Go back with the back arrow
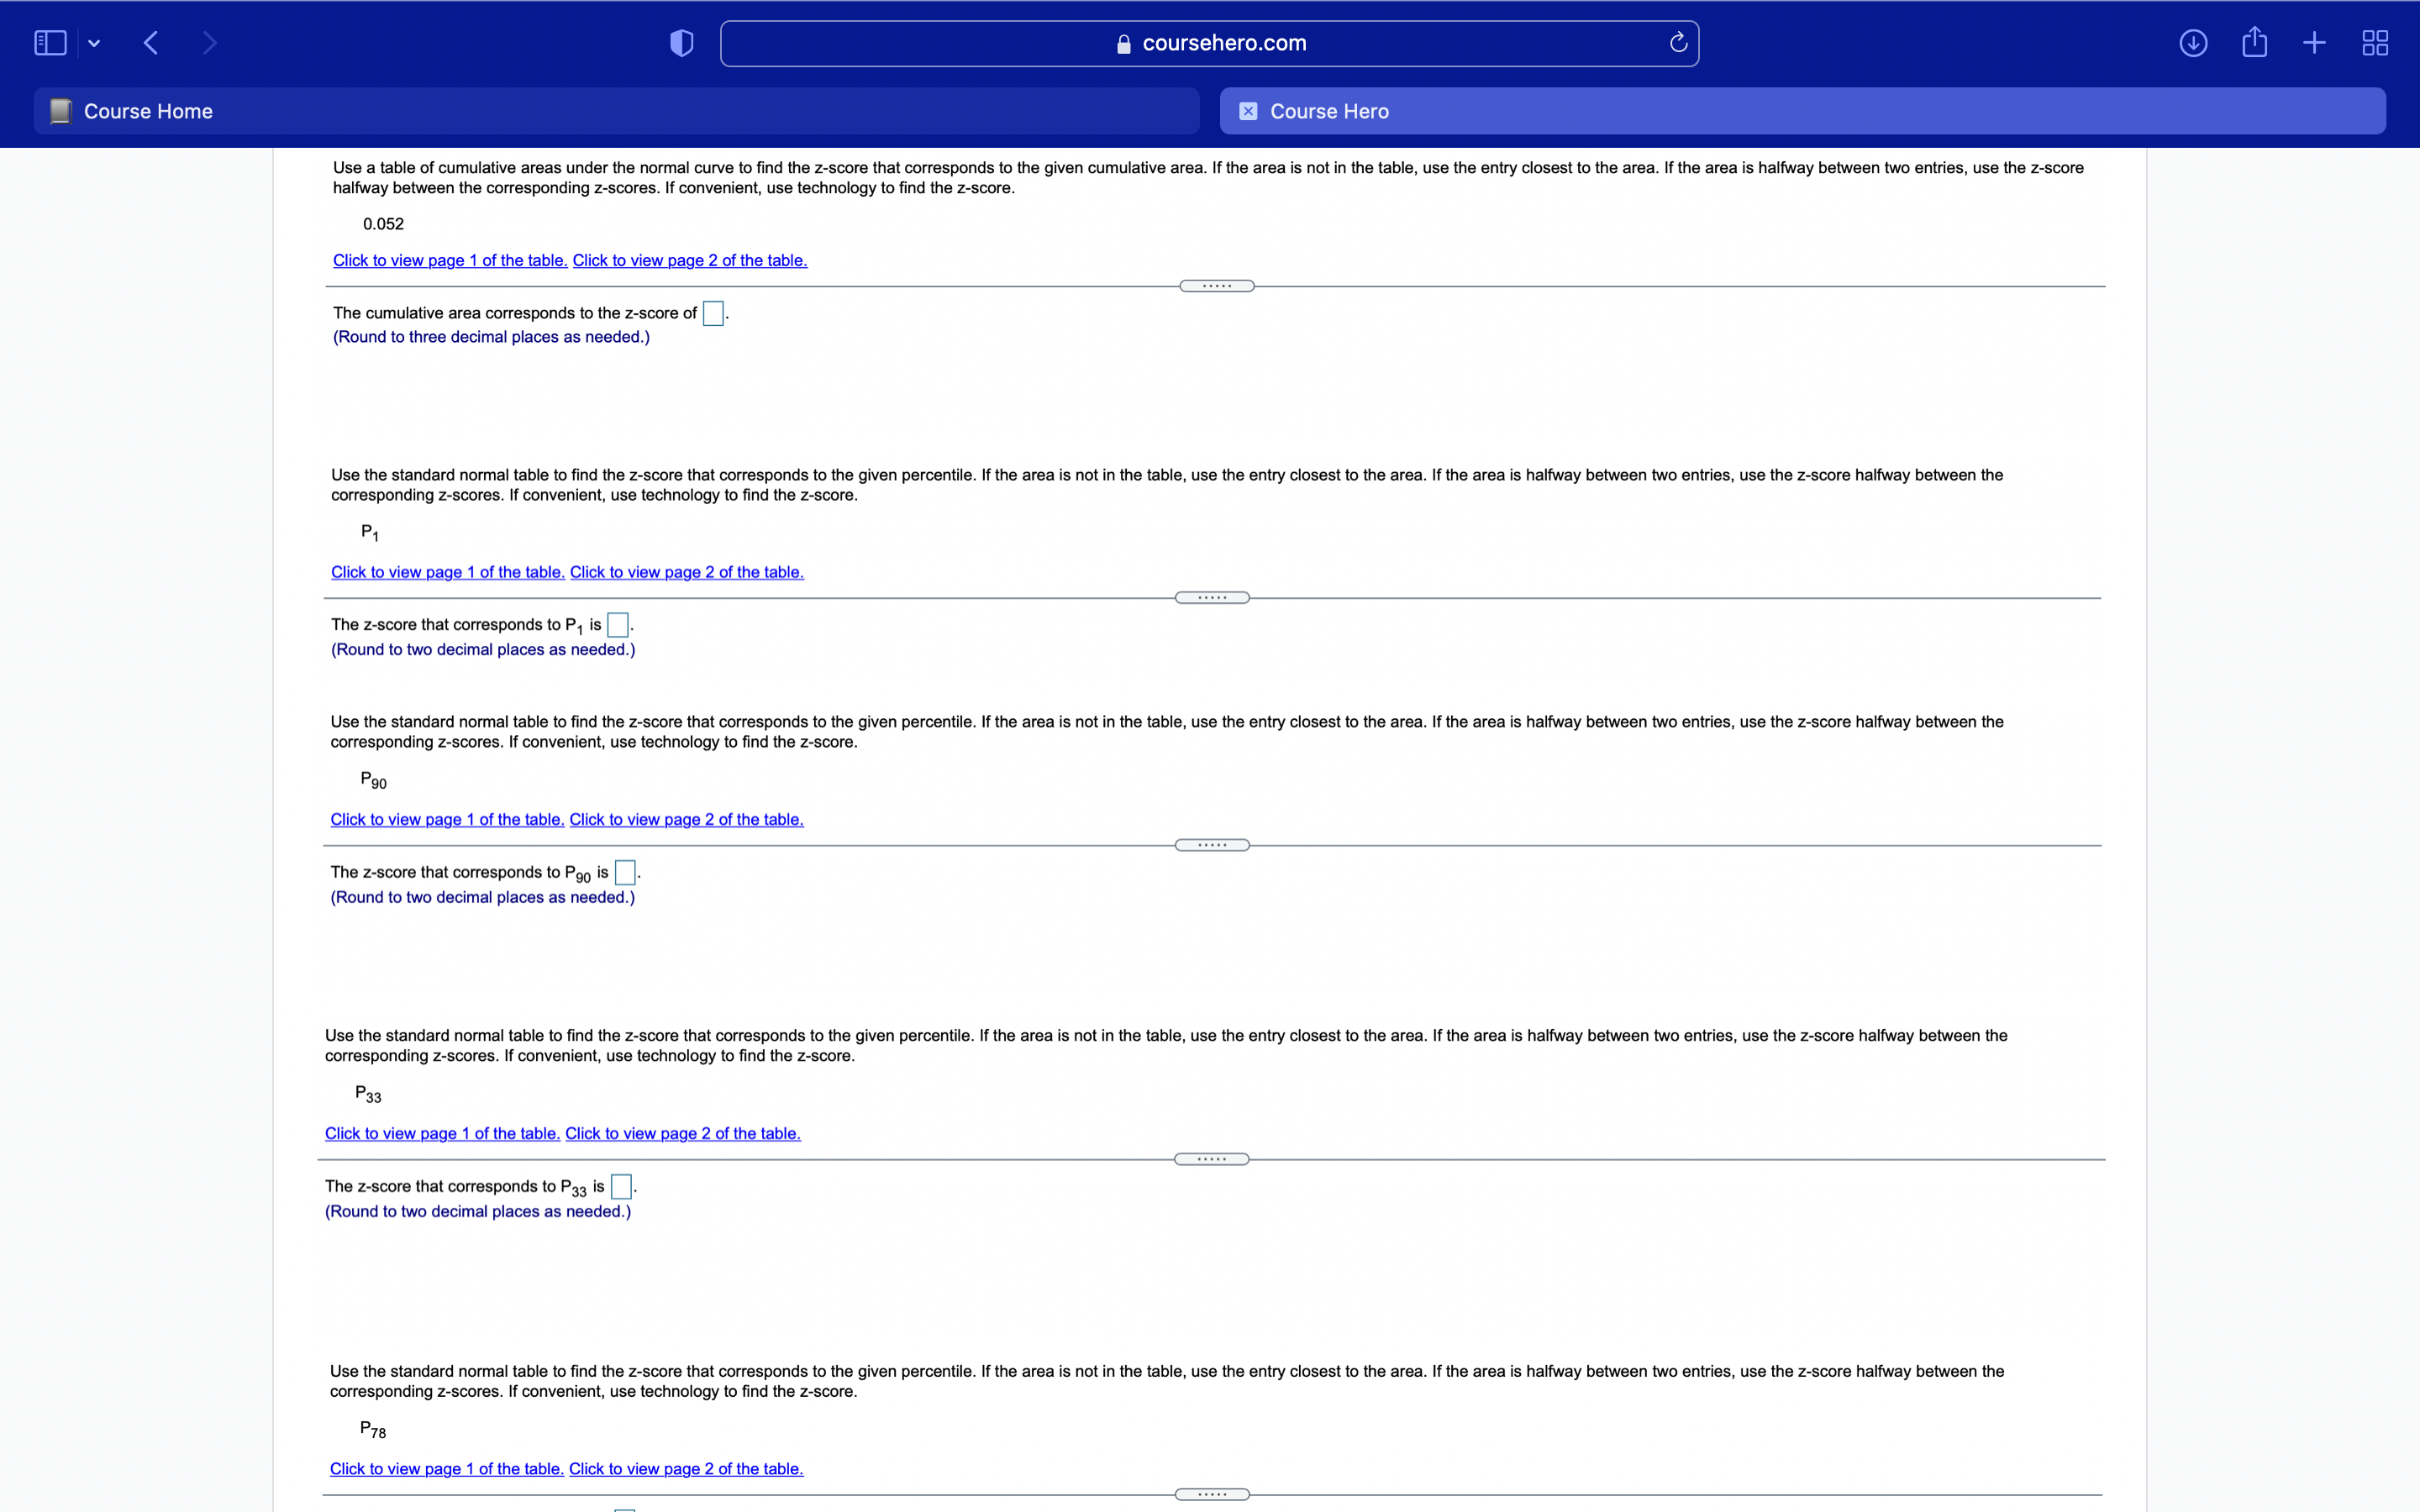This screenshot has height=1512, width=2420. 151,43
